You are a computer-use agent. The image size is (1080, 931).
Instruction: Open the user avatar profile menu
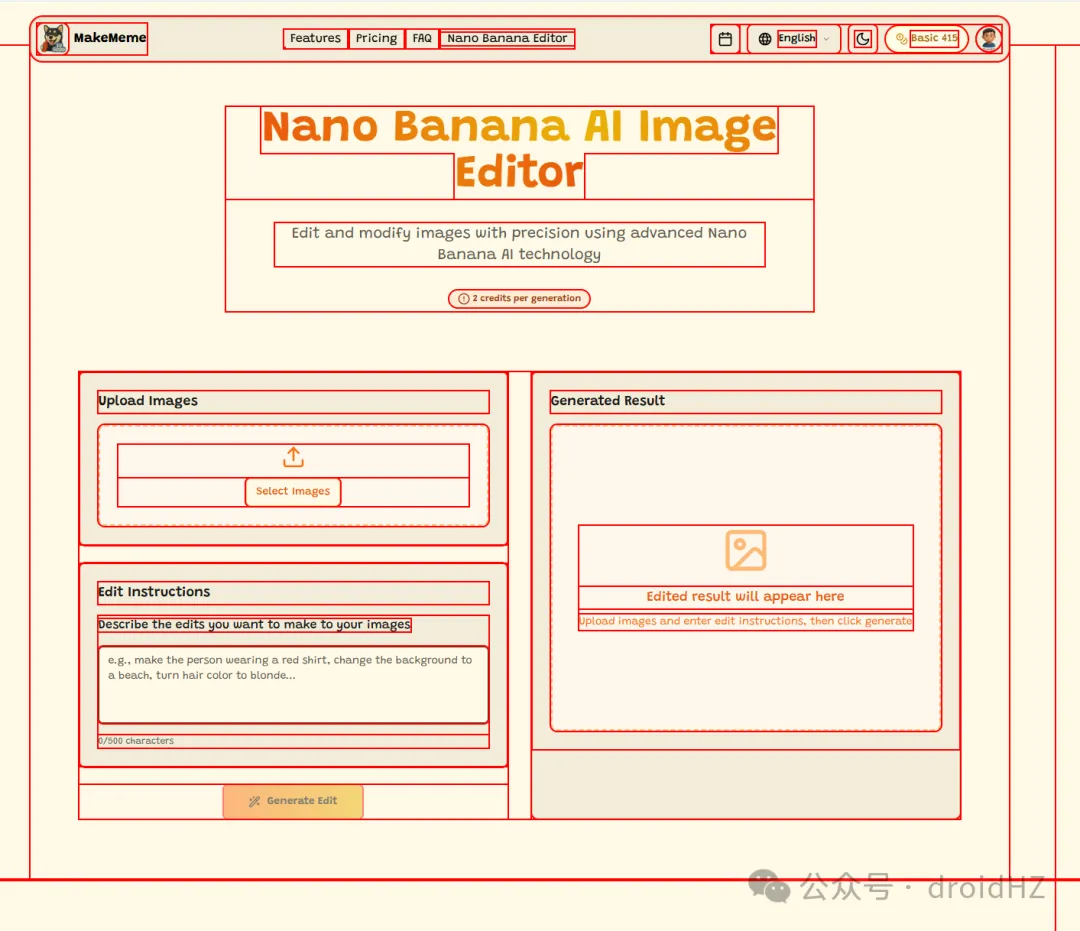click(989, 39)
